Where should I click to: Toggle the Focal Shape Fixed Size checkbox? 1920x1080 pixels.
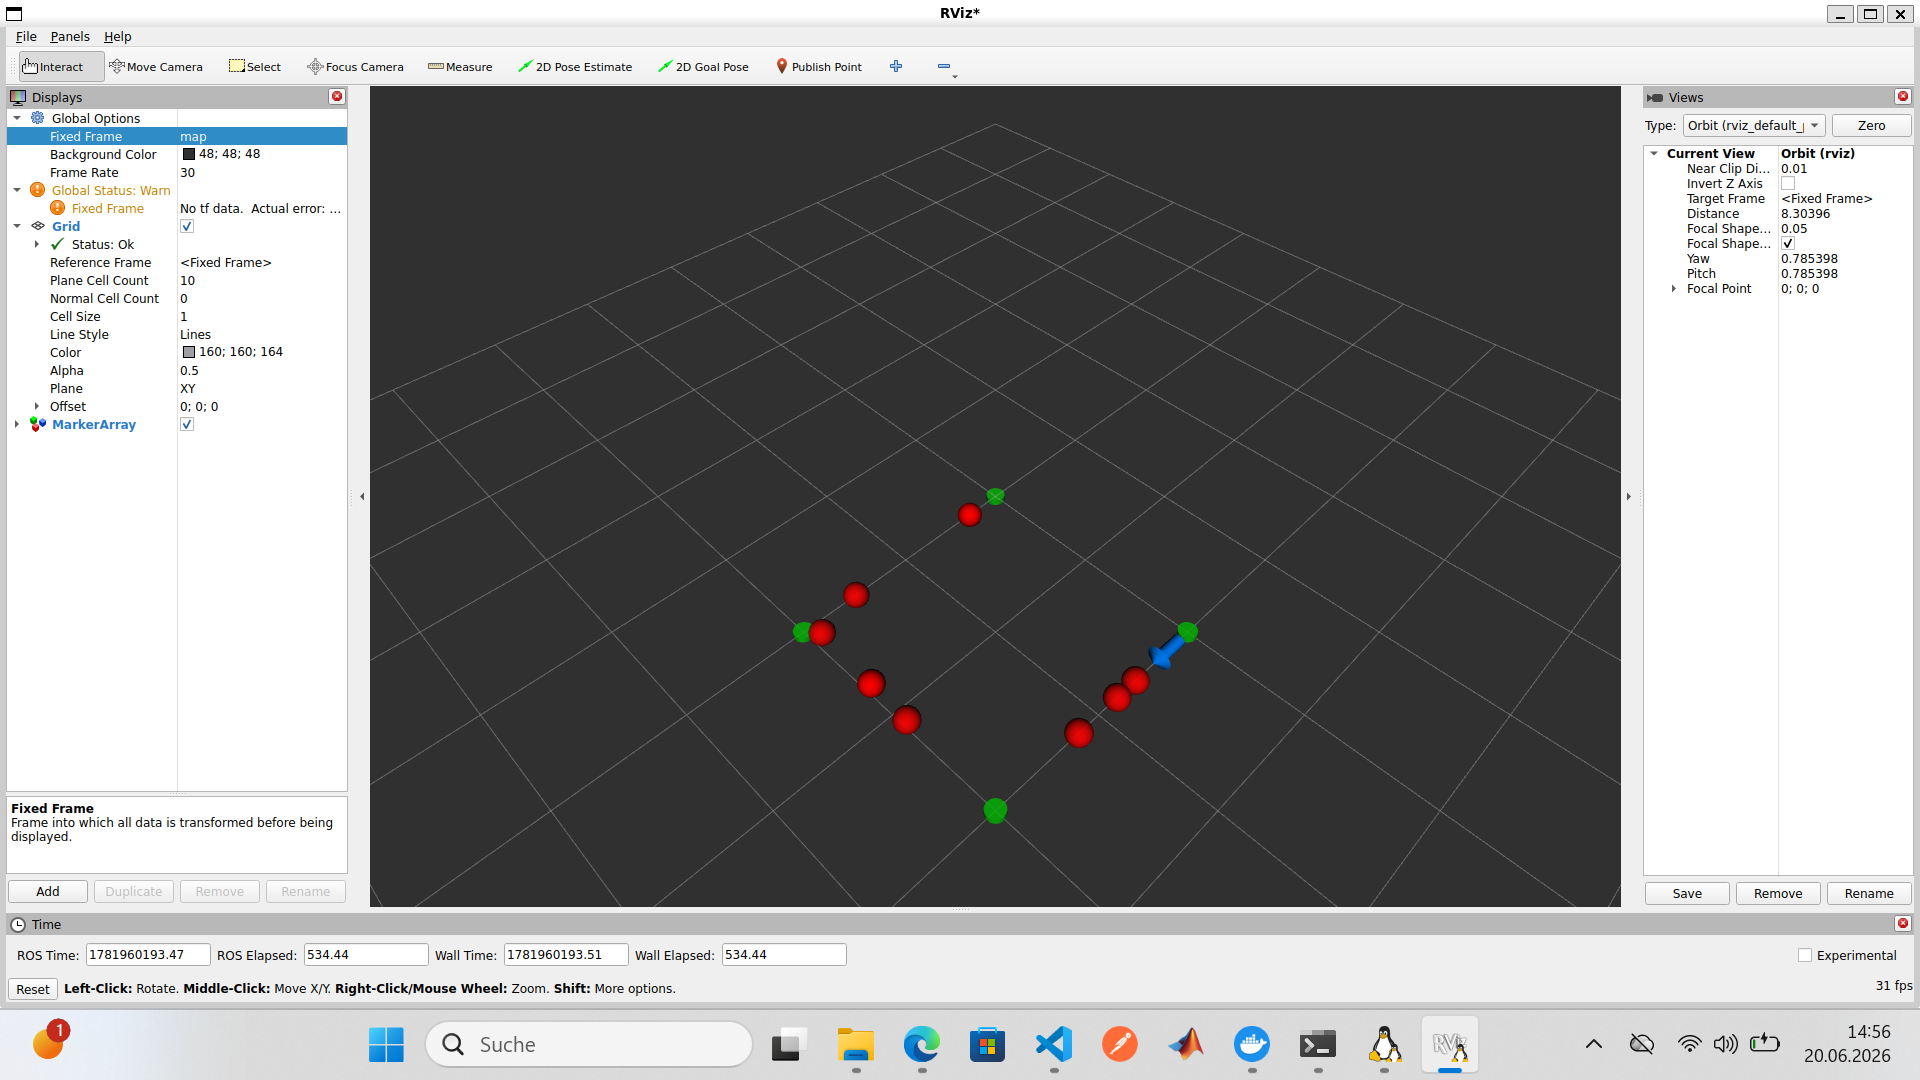pos(1788,244)
